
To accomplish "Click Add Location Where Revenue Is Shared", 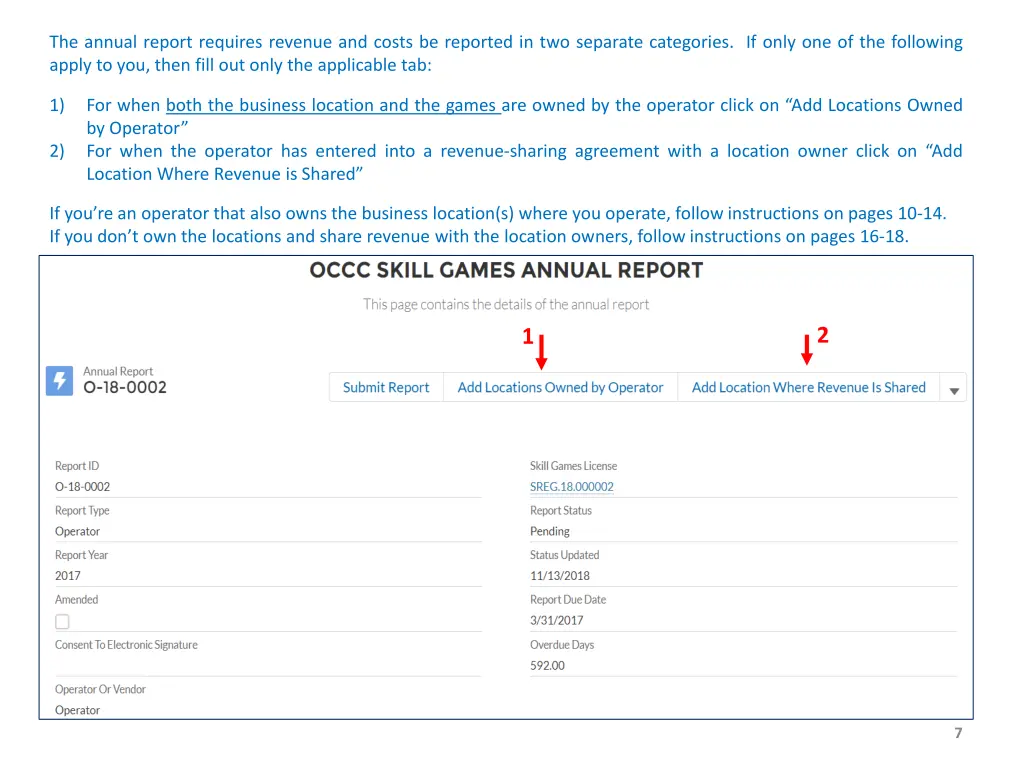I will tap(808, 387).
